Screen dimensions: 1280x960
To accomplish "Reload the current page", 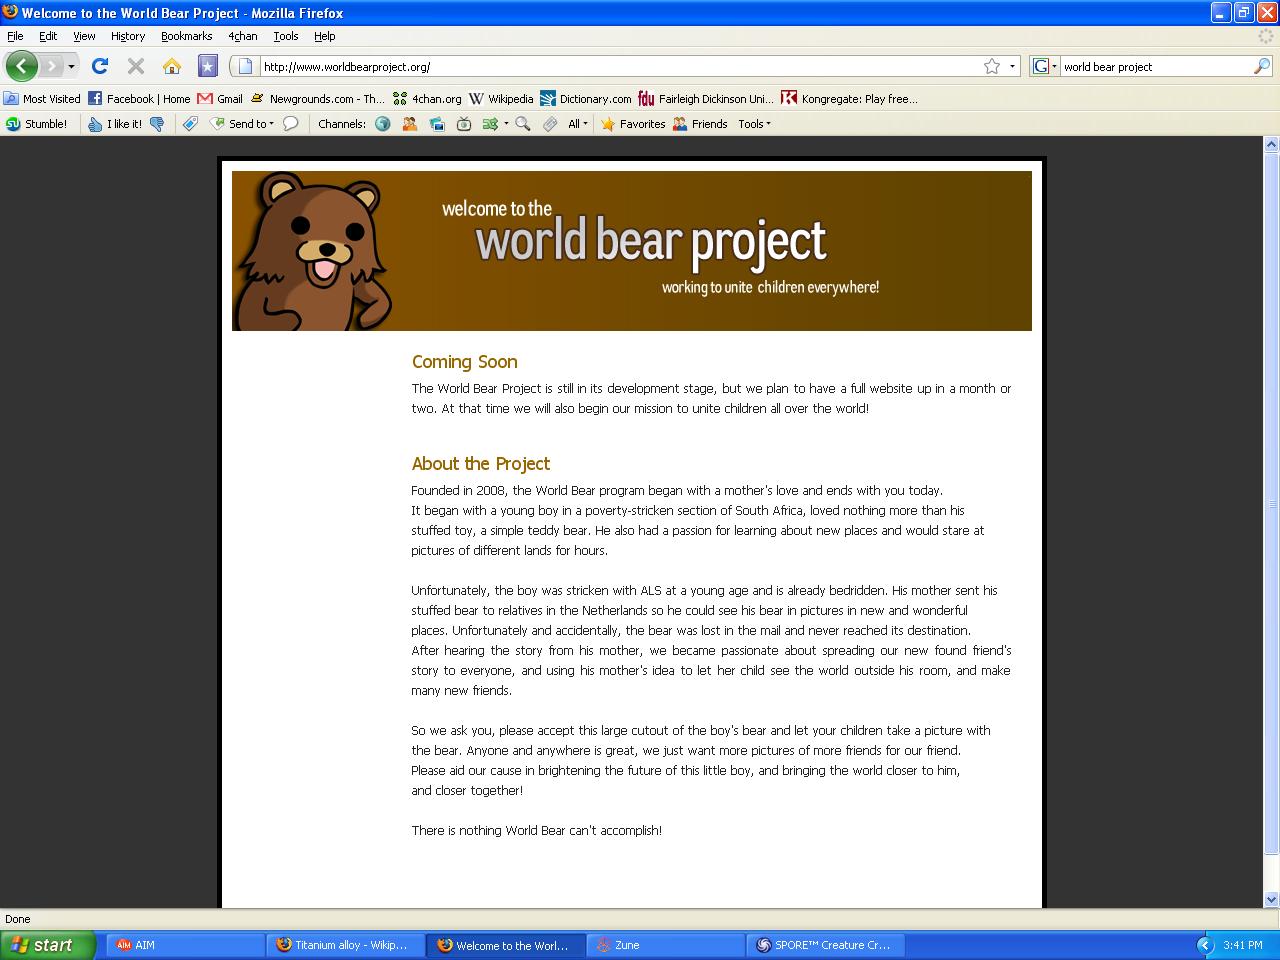I will [x=99, y=66].
